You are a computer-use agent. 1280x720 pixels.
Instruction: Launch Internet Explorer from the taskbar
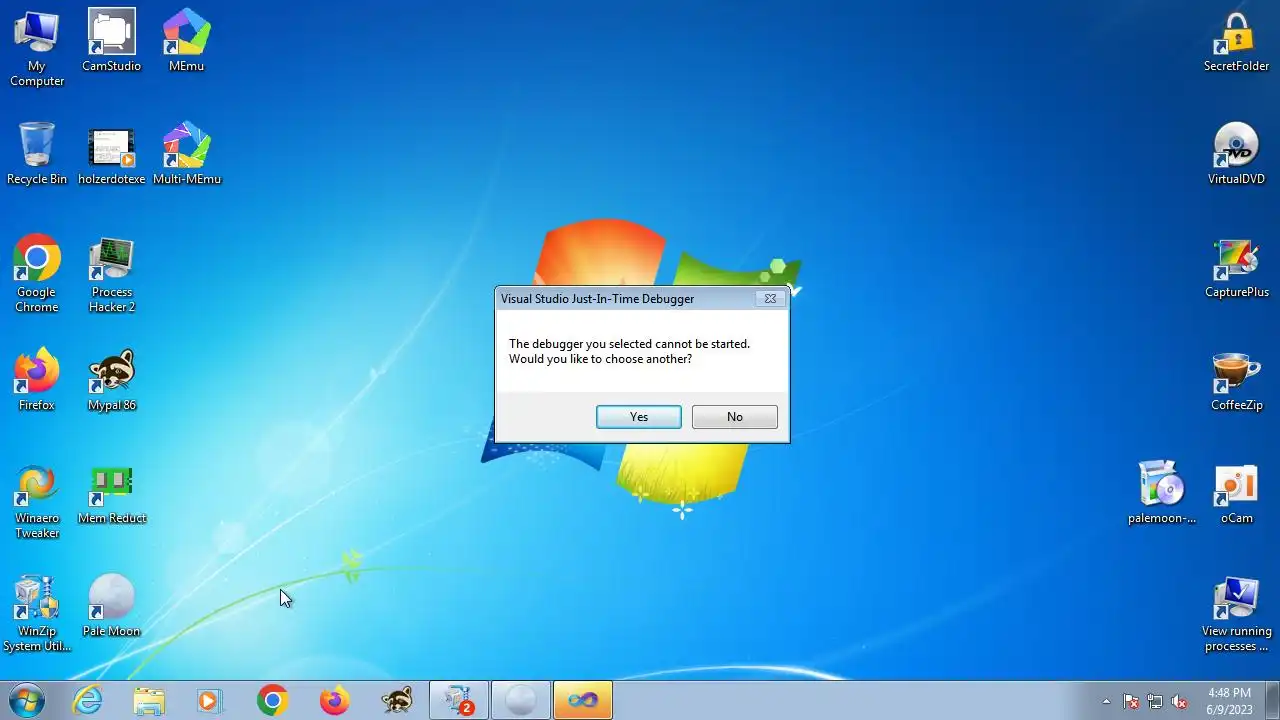88,701
